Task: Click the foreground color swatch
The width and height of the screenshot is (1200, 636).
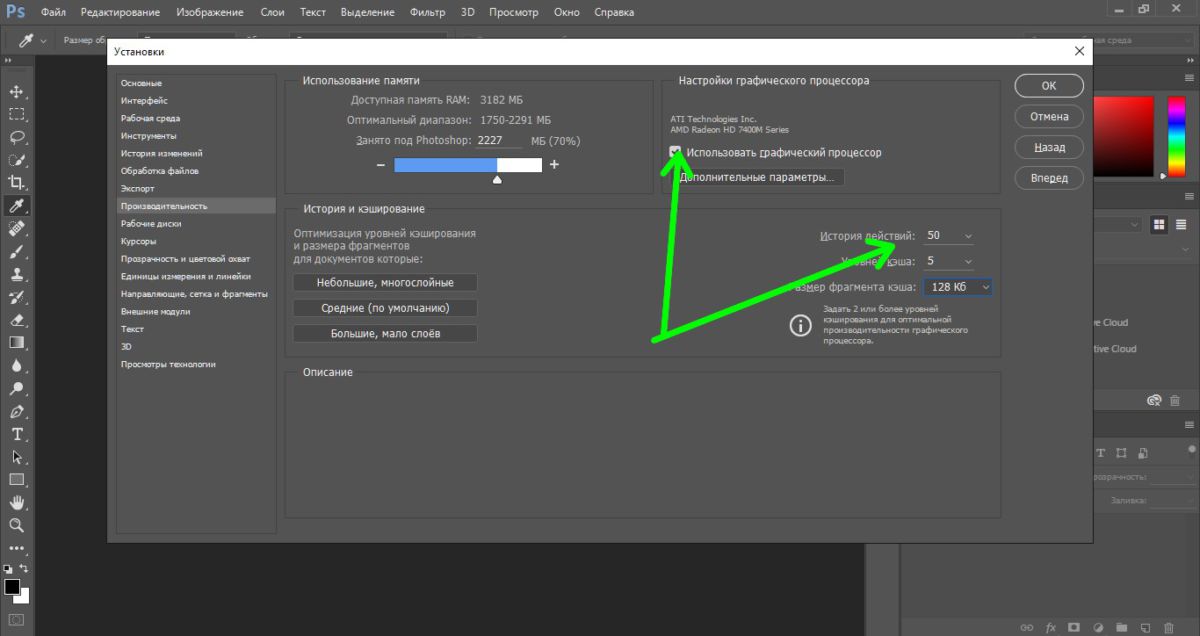Action: pyautogui.click(x=11, y=586)
